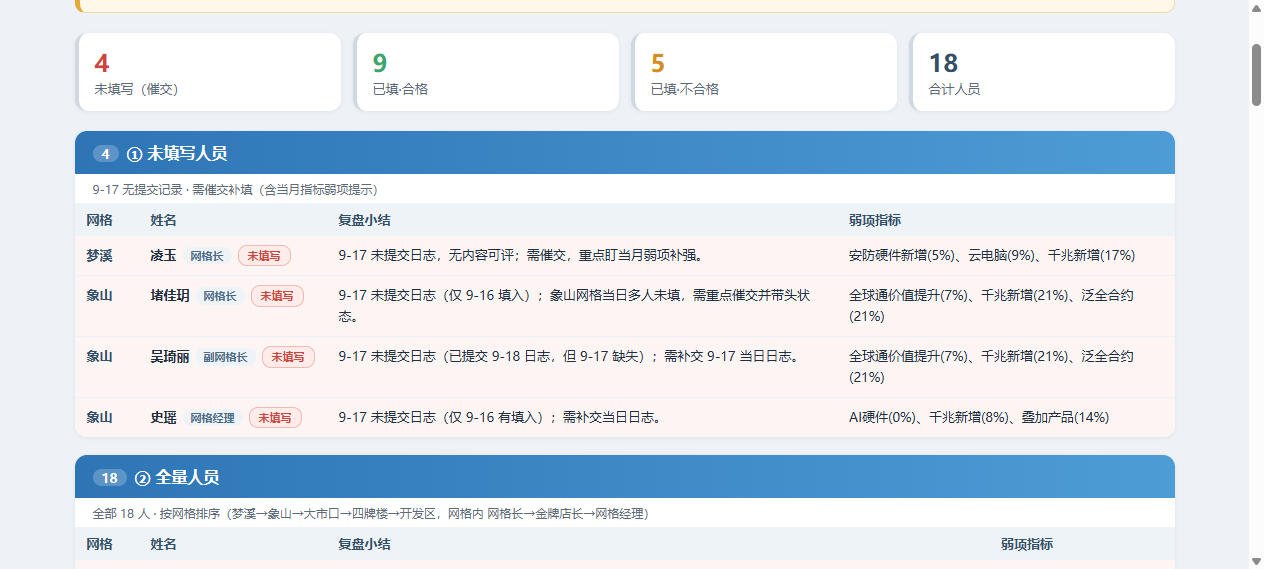Click the name 凌玉
Image resolution: width=1264 pixels, height=569 pixels.
163,255
